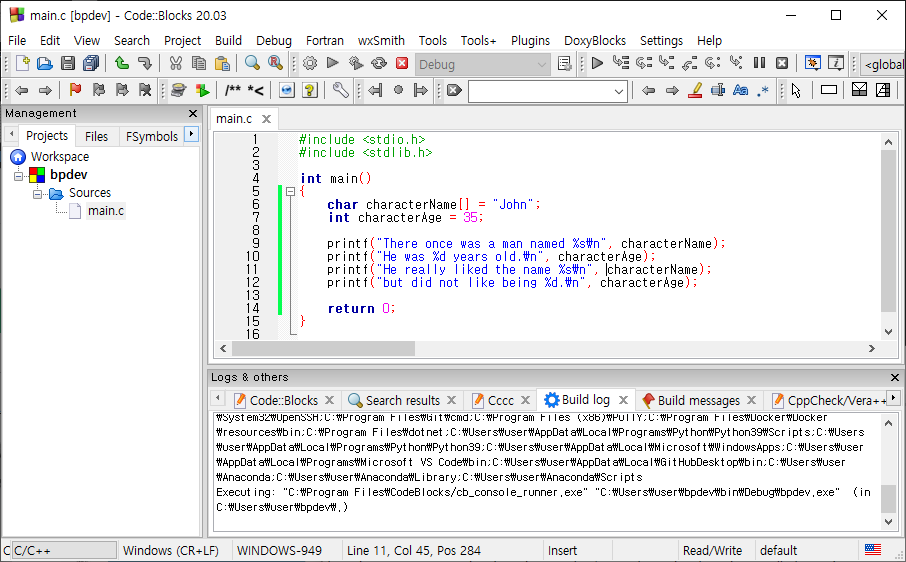This screenshot has width=906, height=562.
Task: Switch to the Files tab in Management
Action: pyautogui.click(x=96, y=136)
